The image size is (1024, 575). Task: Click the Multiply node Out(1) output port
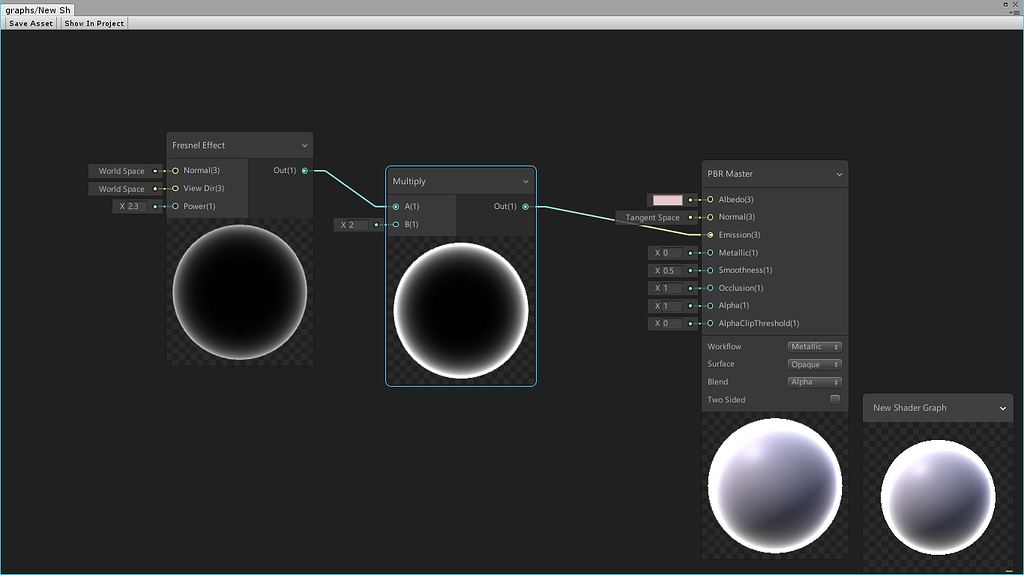tap(525, 207)
